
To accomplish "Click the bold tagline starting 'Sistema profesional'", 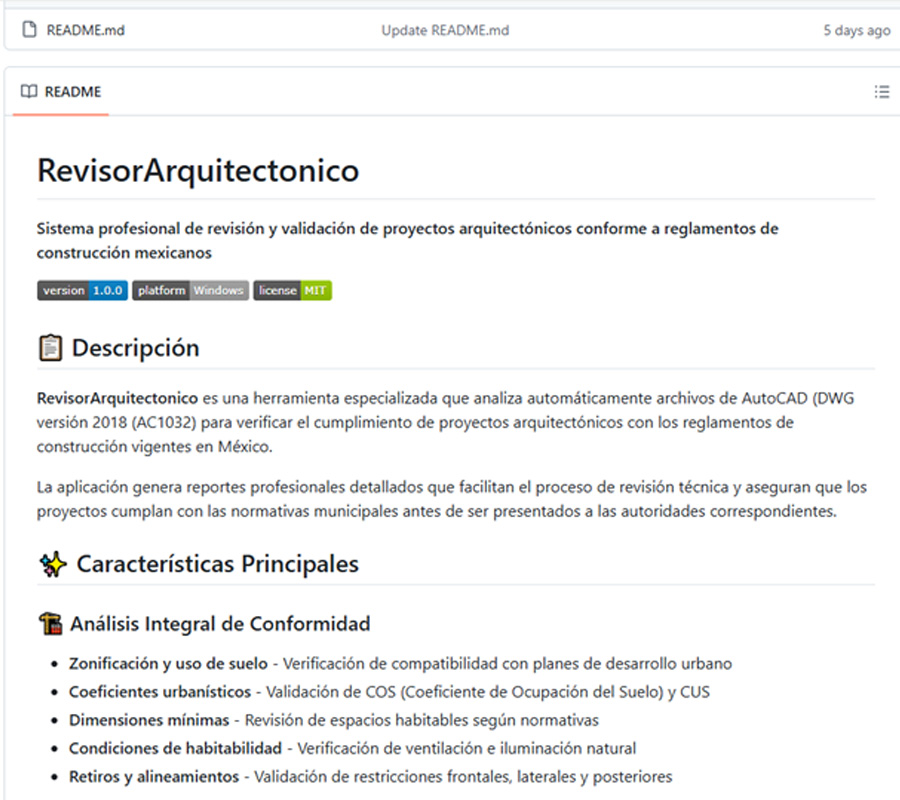I will point(408,240).
